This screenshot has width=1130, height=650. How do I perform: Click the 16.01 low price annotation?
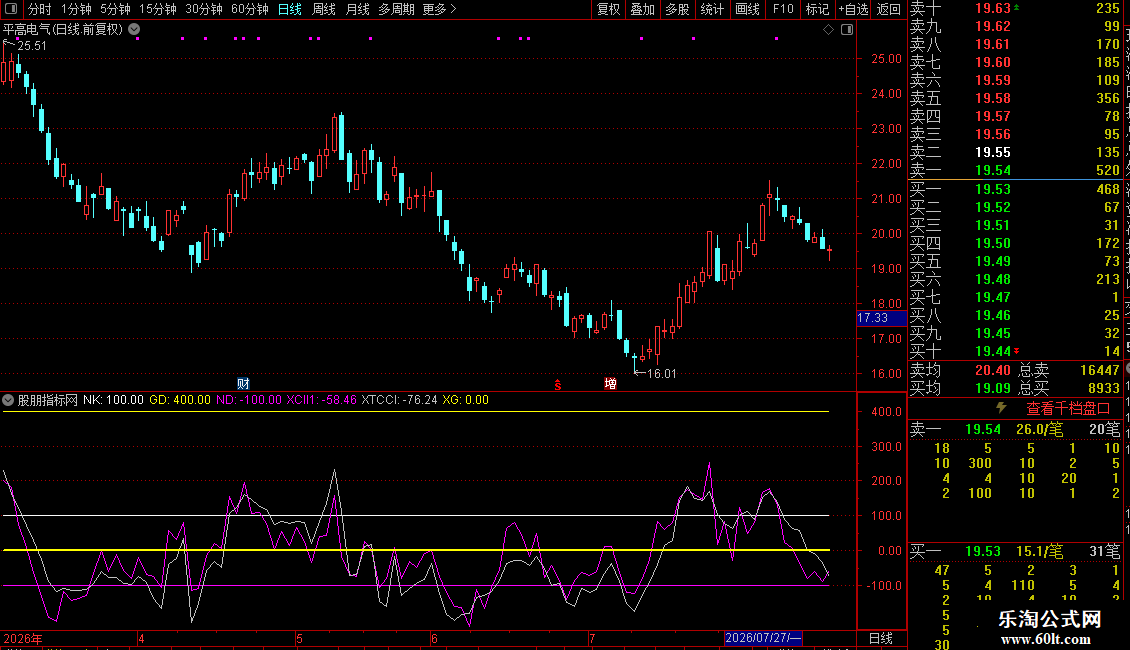click(662, 374)
